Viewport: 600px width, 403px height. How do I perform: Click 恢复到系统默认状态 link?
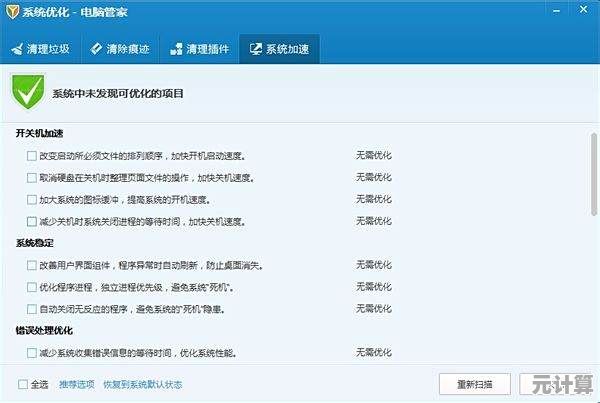click(x=142, y=384)
